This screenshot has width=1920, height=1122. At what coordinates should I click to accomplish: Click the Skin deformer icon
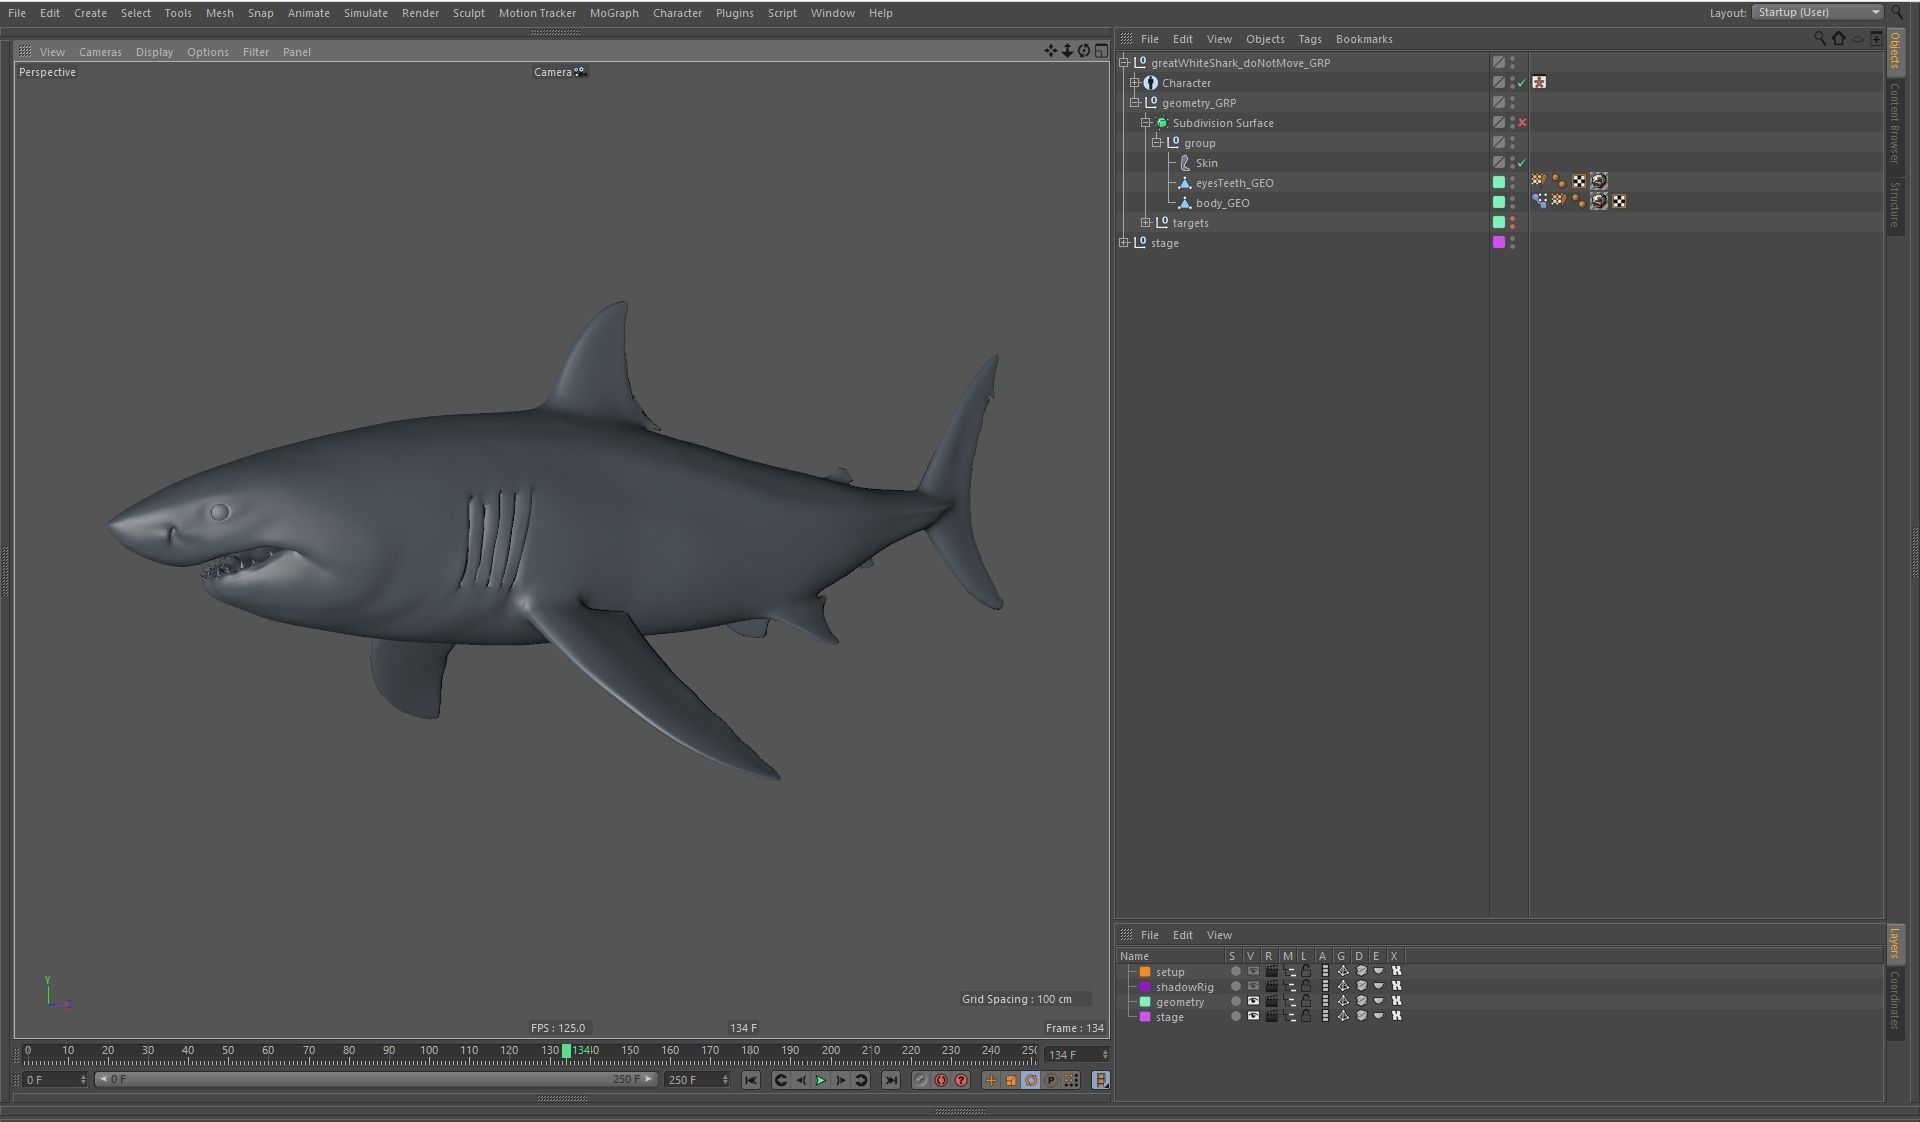[x=1185, y=163]
